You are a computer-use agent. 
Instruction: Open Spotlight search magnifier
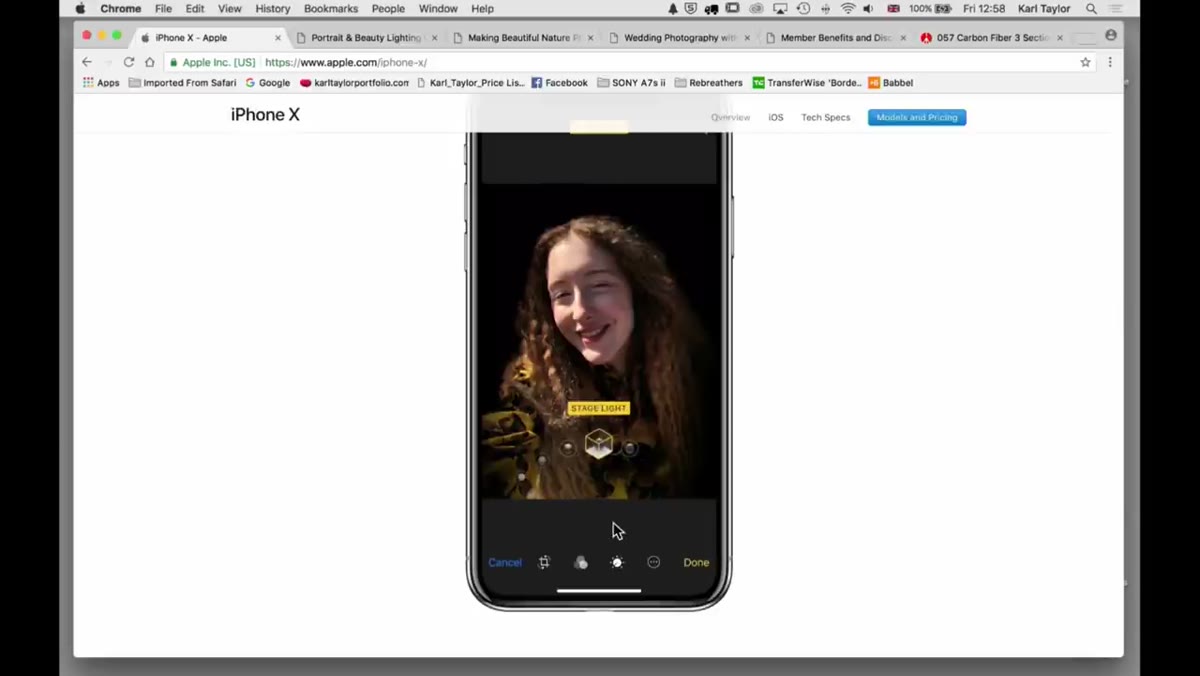click(x=1091, y=9)
